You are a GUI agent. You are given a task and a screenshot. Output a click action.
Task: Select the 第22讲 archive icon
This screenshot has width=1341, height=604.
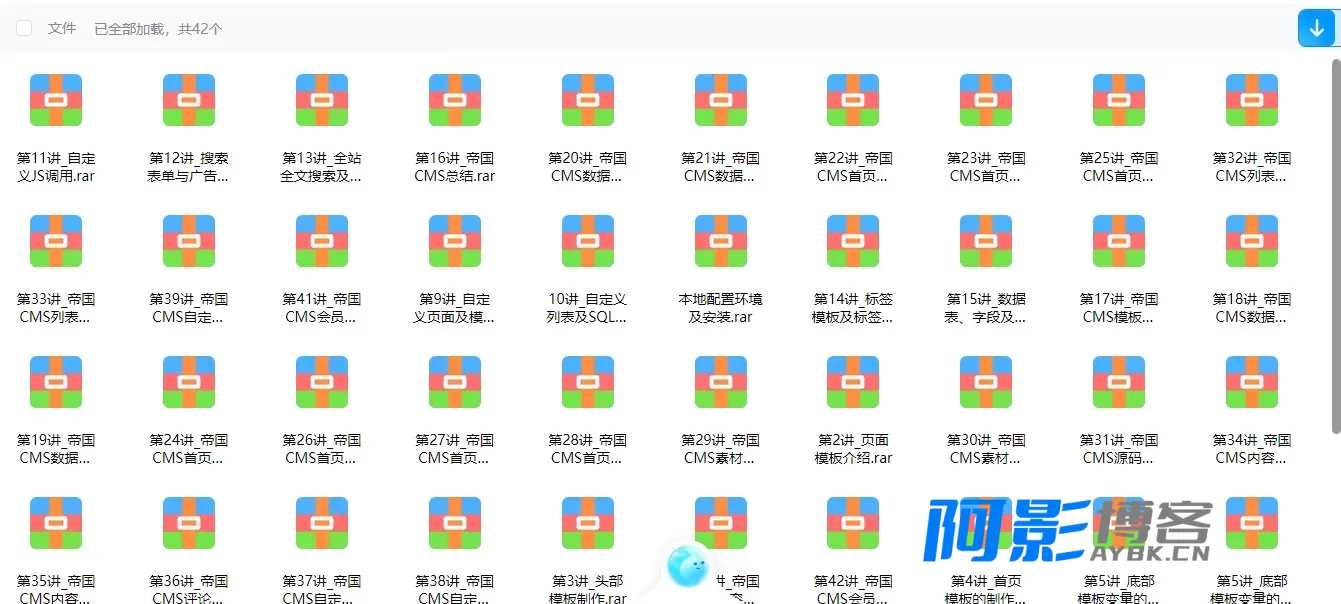pos(853,100)
